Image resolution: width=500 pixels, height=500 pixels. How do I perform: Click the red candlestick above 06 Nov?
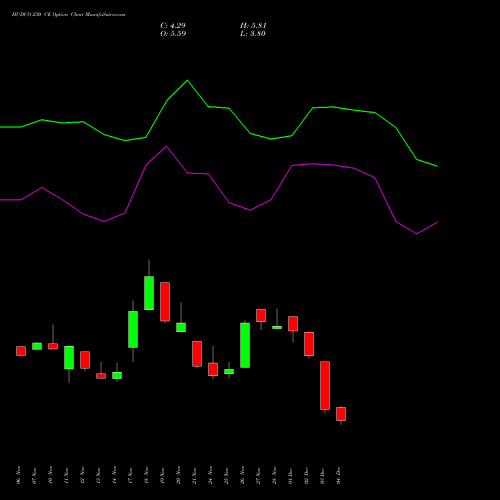coord(21,351)
